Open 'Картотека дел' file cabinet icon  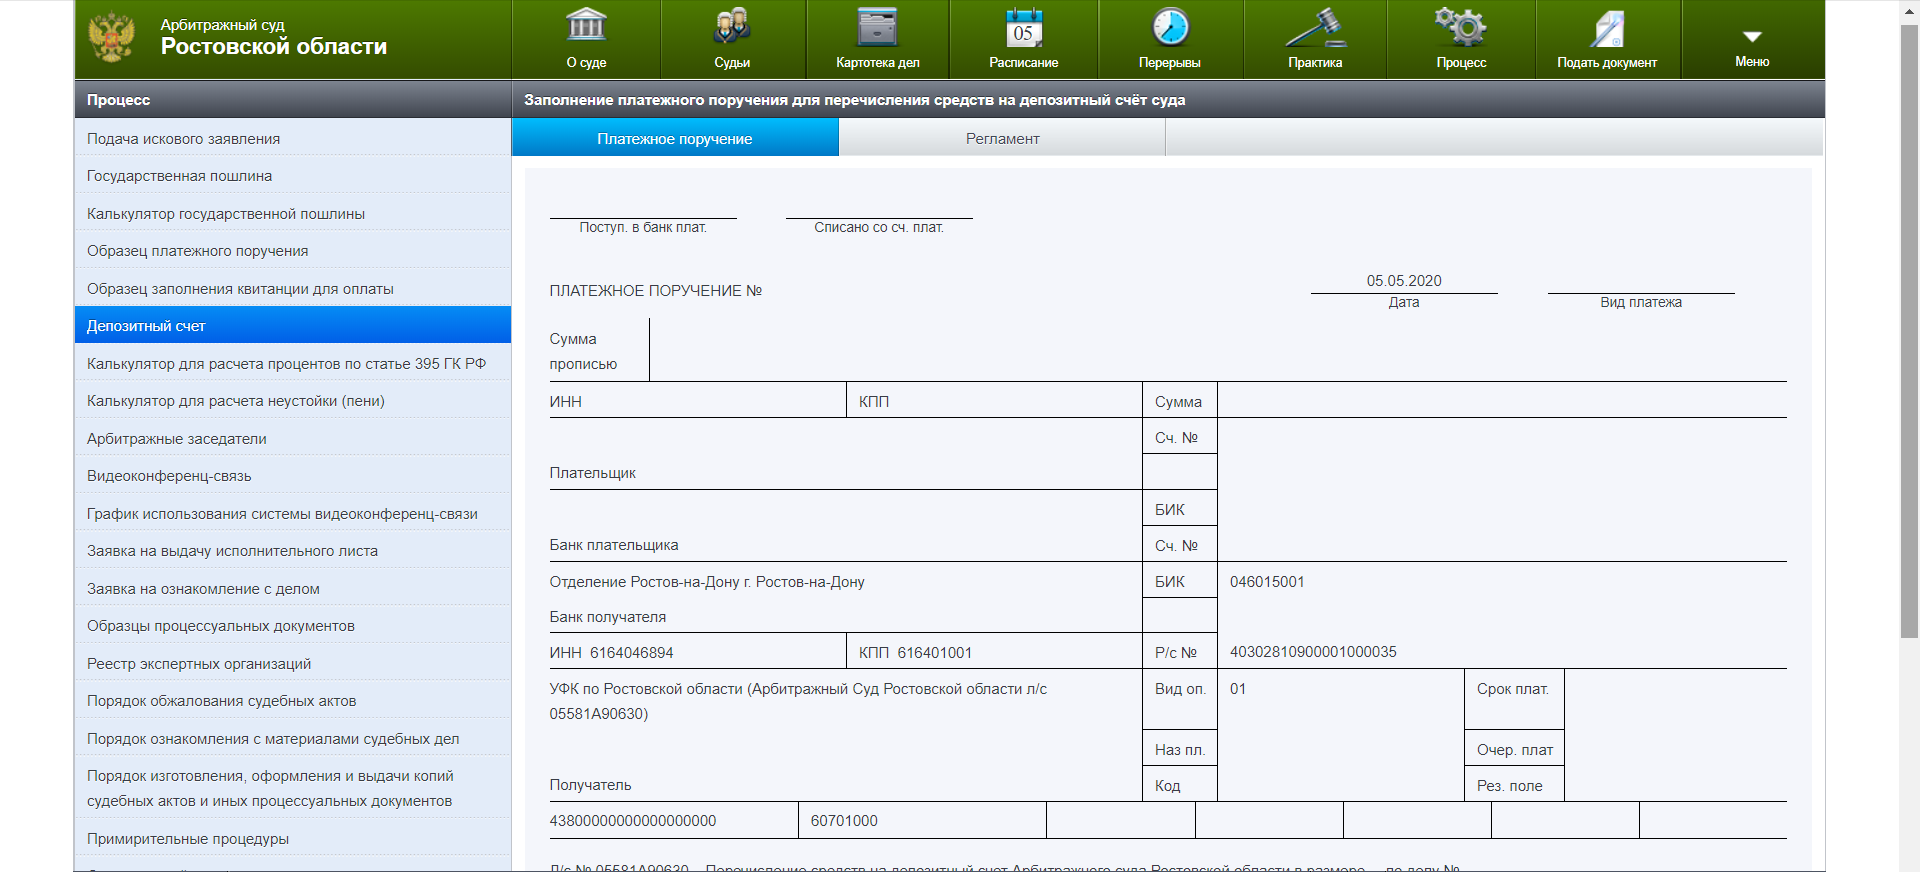[877, 26]
